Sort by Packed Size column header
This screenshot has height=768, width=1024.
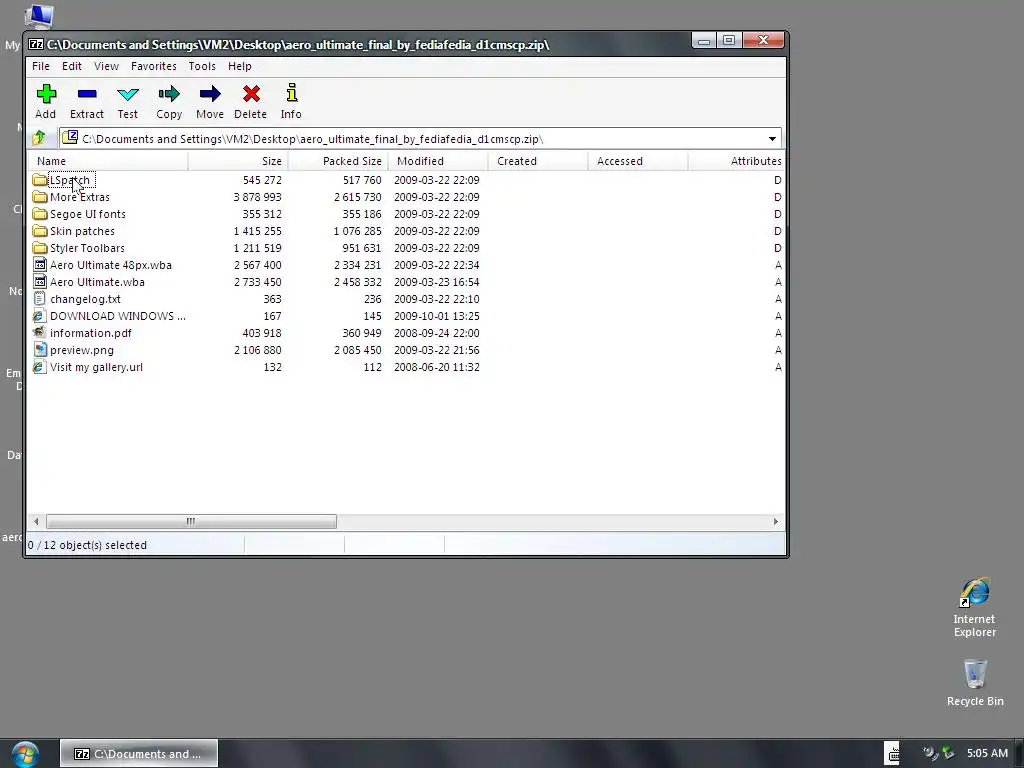(x=338, y=161)
